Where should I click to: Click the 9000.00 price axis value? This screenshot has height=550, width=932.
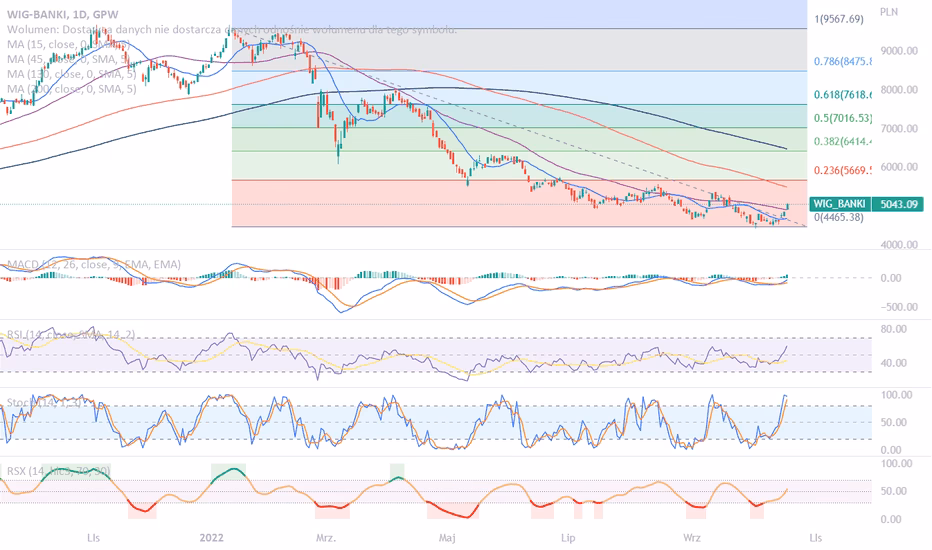pyautogui.click(x=899, y=51)
